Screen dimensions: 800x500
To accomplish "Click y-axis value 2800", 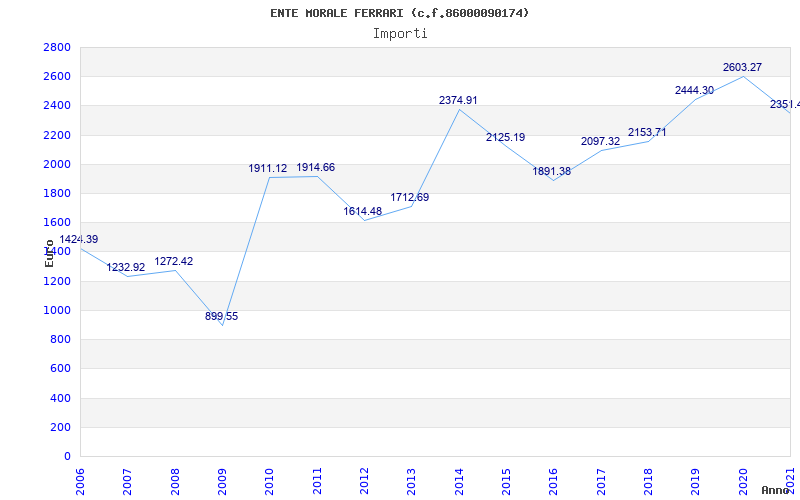I will [x=57, y=47].
